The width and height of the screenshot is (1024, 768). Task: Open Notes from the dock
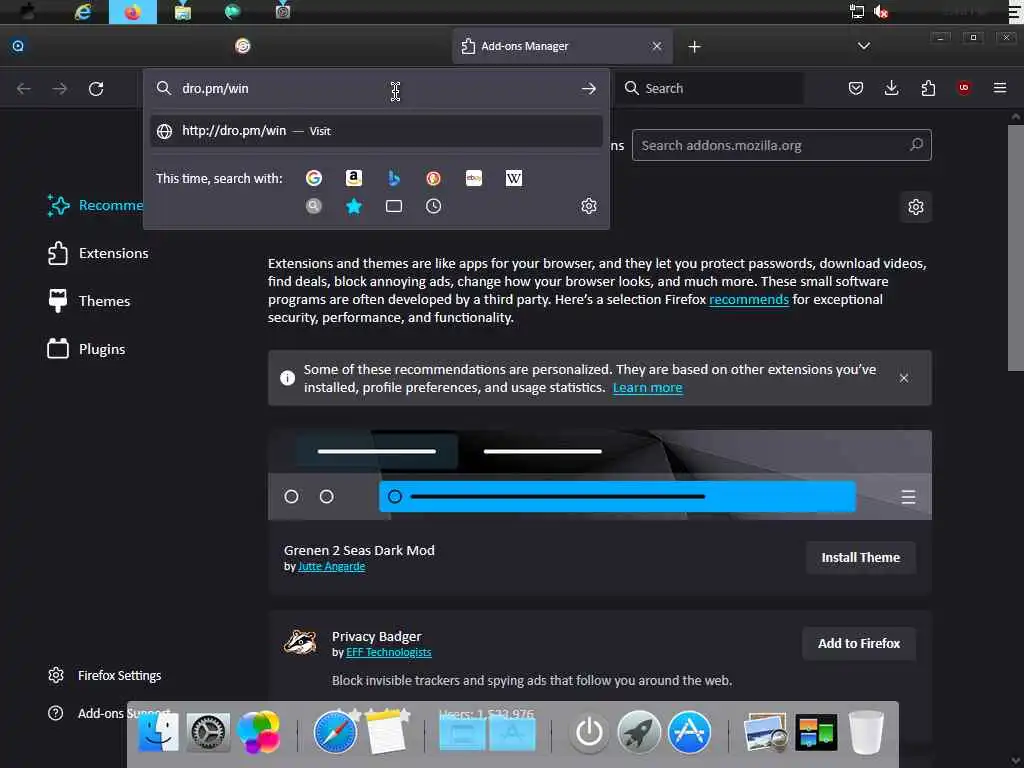386,731
